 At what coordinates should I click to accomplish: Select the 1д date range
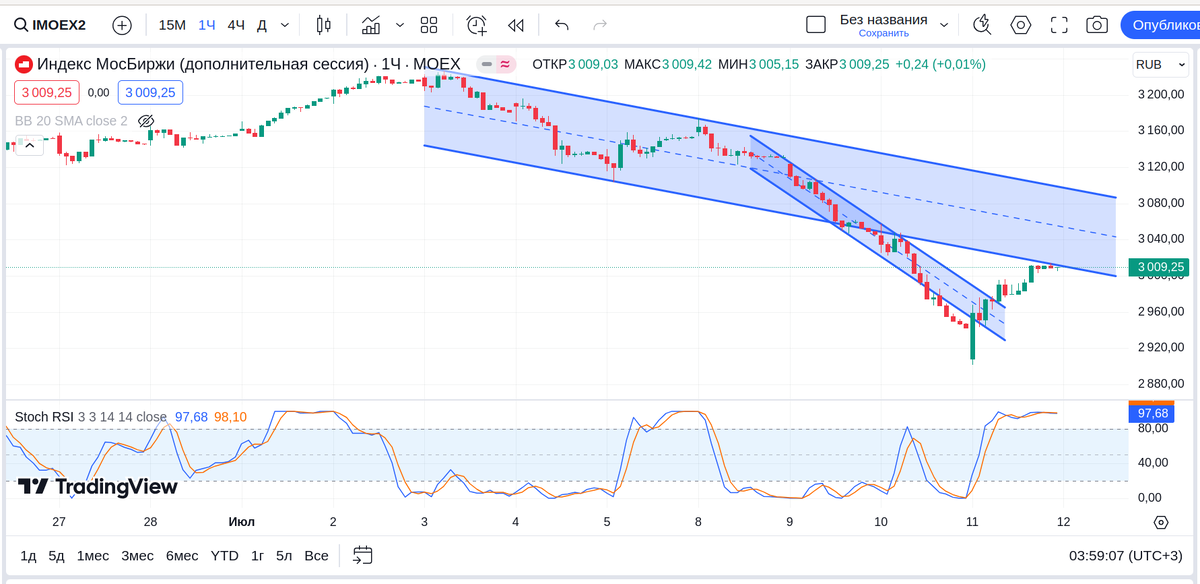[28, 555]
